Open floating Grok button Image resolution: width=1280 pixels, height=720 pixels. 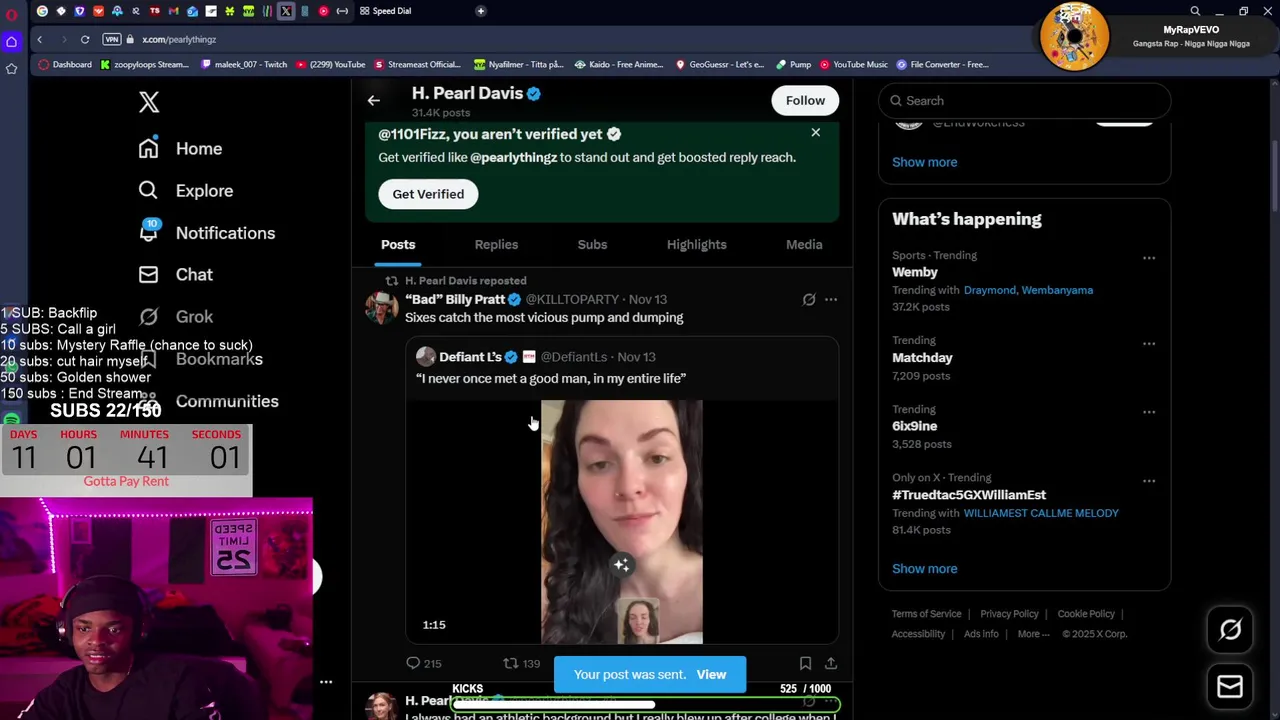coord(1230,630)
